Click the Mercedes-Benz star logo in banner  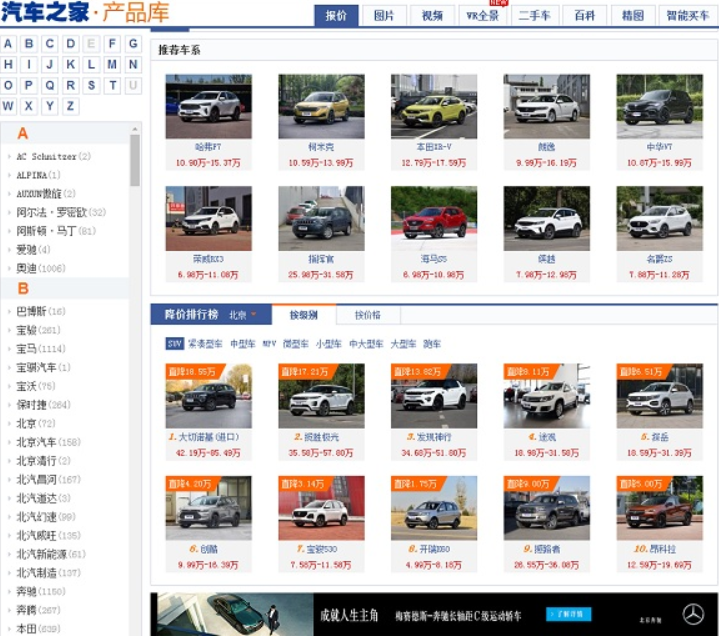click(693, 614)
